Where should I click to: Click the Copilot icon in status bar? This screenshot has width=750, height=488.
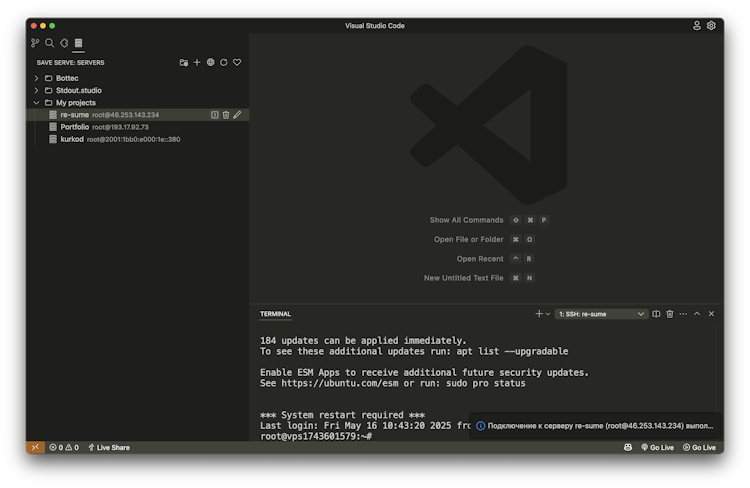click(628, 447)
